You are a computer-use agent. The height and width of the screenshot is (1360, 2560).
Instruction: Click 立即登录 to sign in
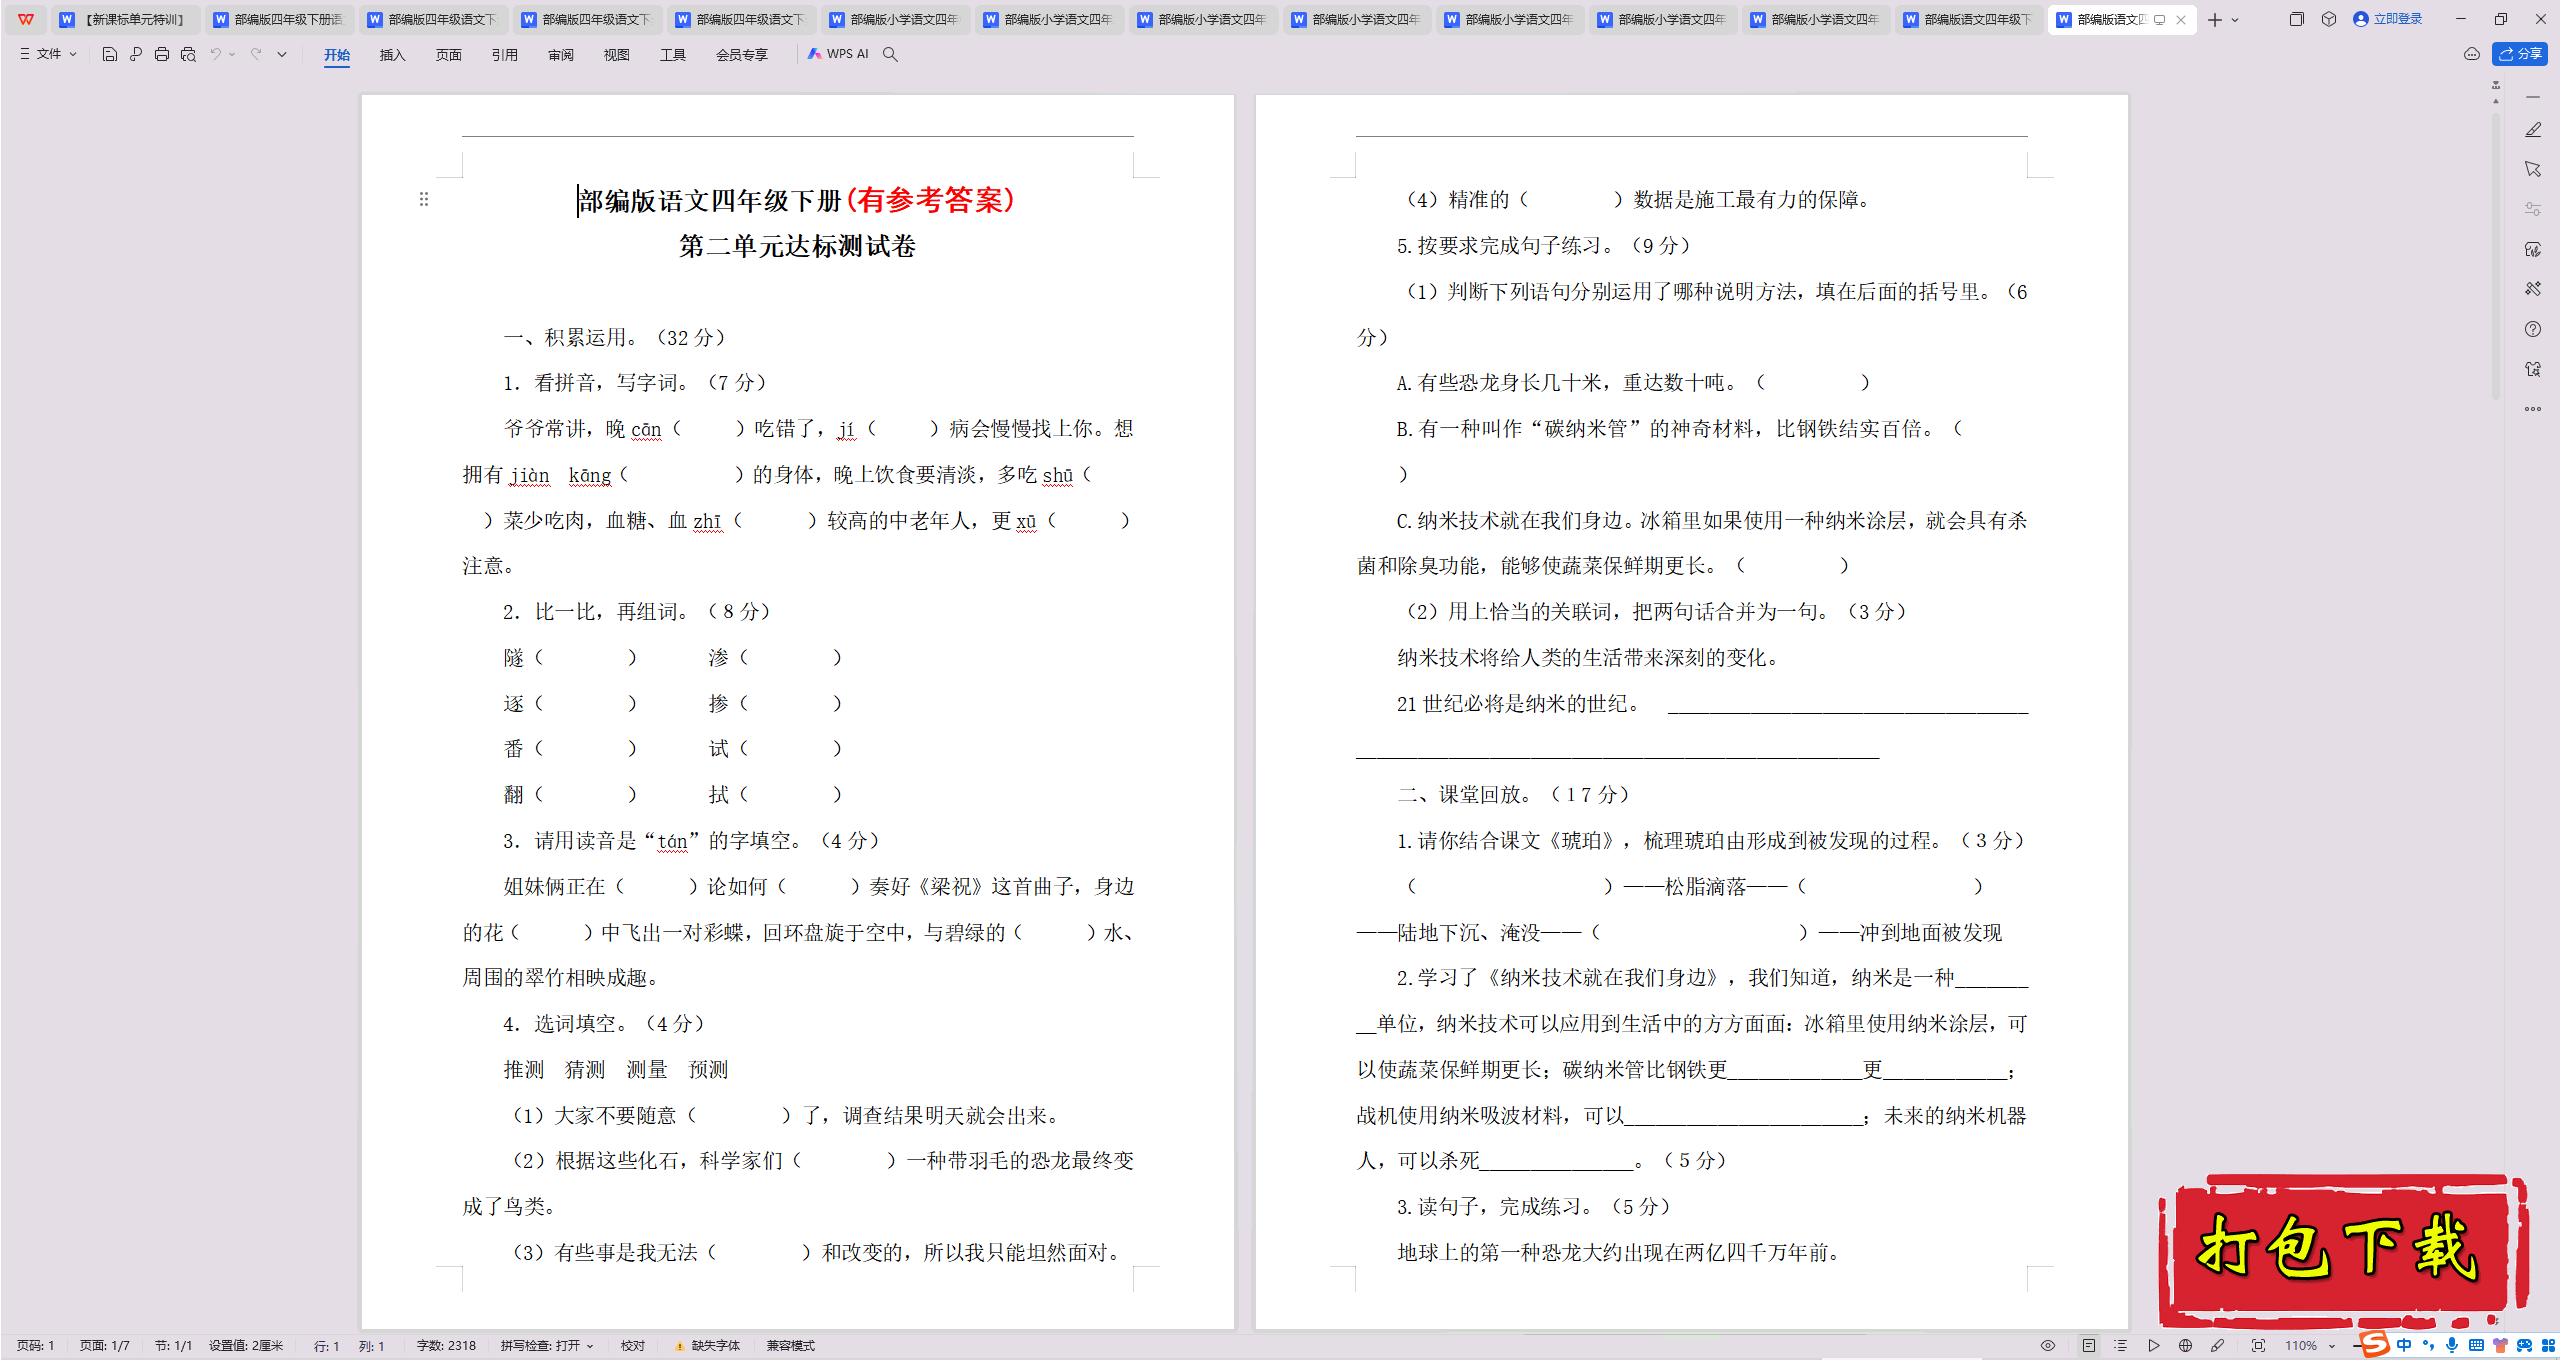point(2387,19)
